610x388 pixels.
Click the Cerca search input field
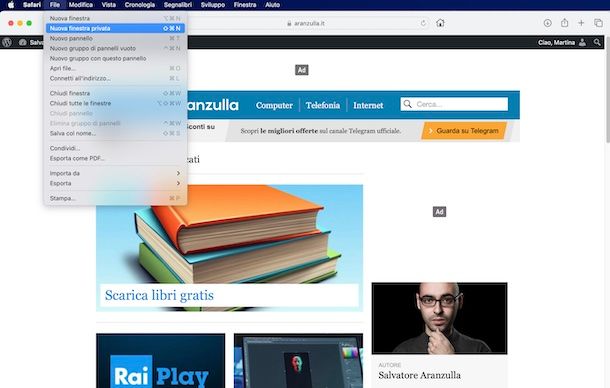tap(454, 104)
